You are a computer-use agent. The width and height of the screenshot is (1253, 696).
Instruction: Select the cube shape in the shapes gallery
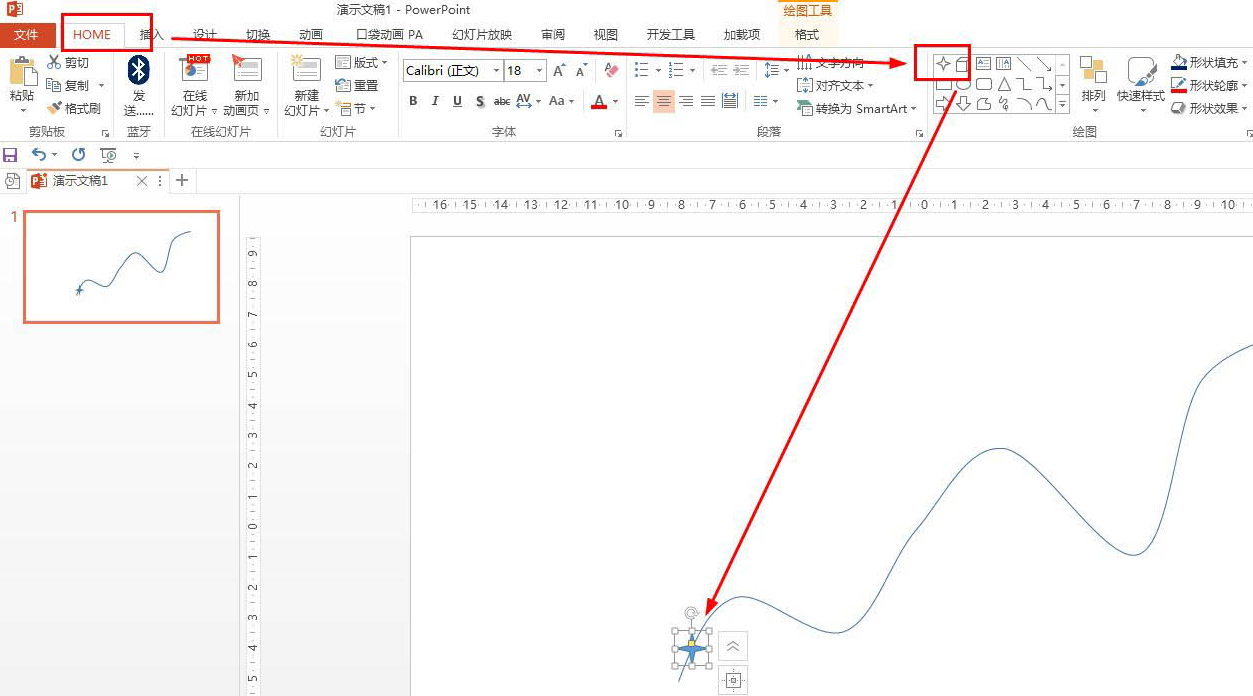pos(962,64)
